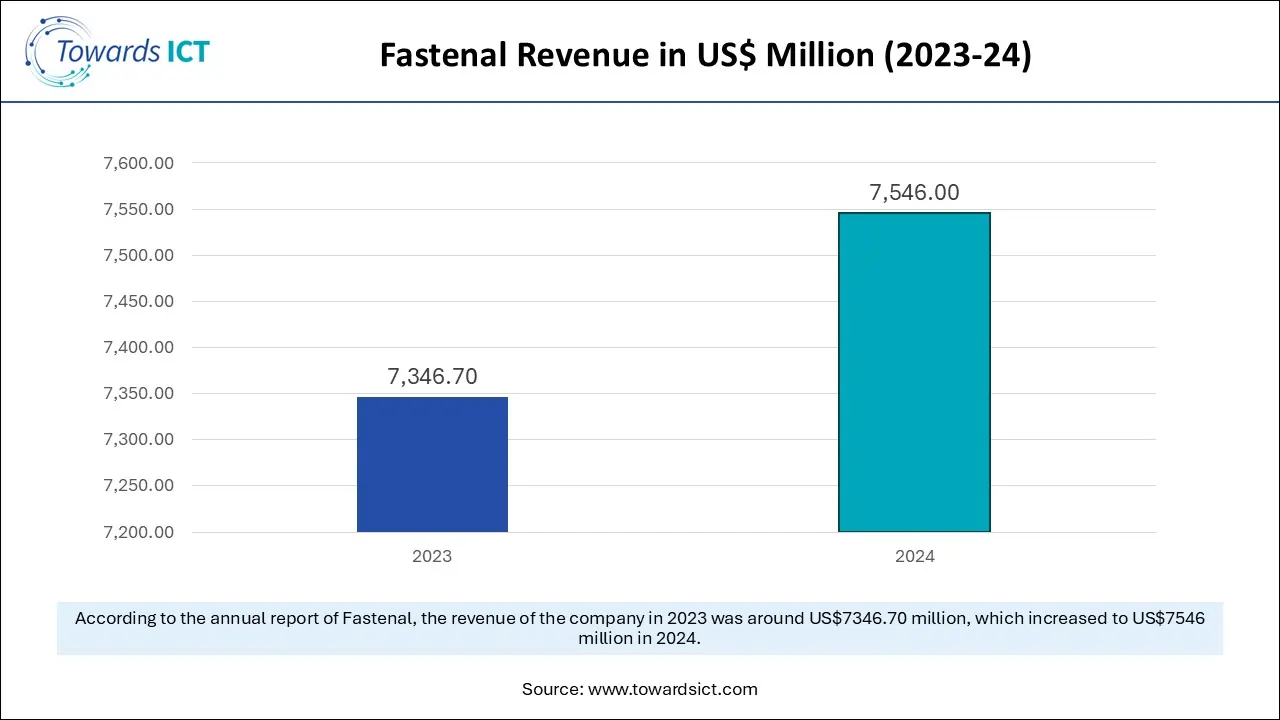Image resolution: width=1280 pixels, height=720 pixels.
Task: Select the Fastenal Revenue chart title
Action: click(705, 55)
